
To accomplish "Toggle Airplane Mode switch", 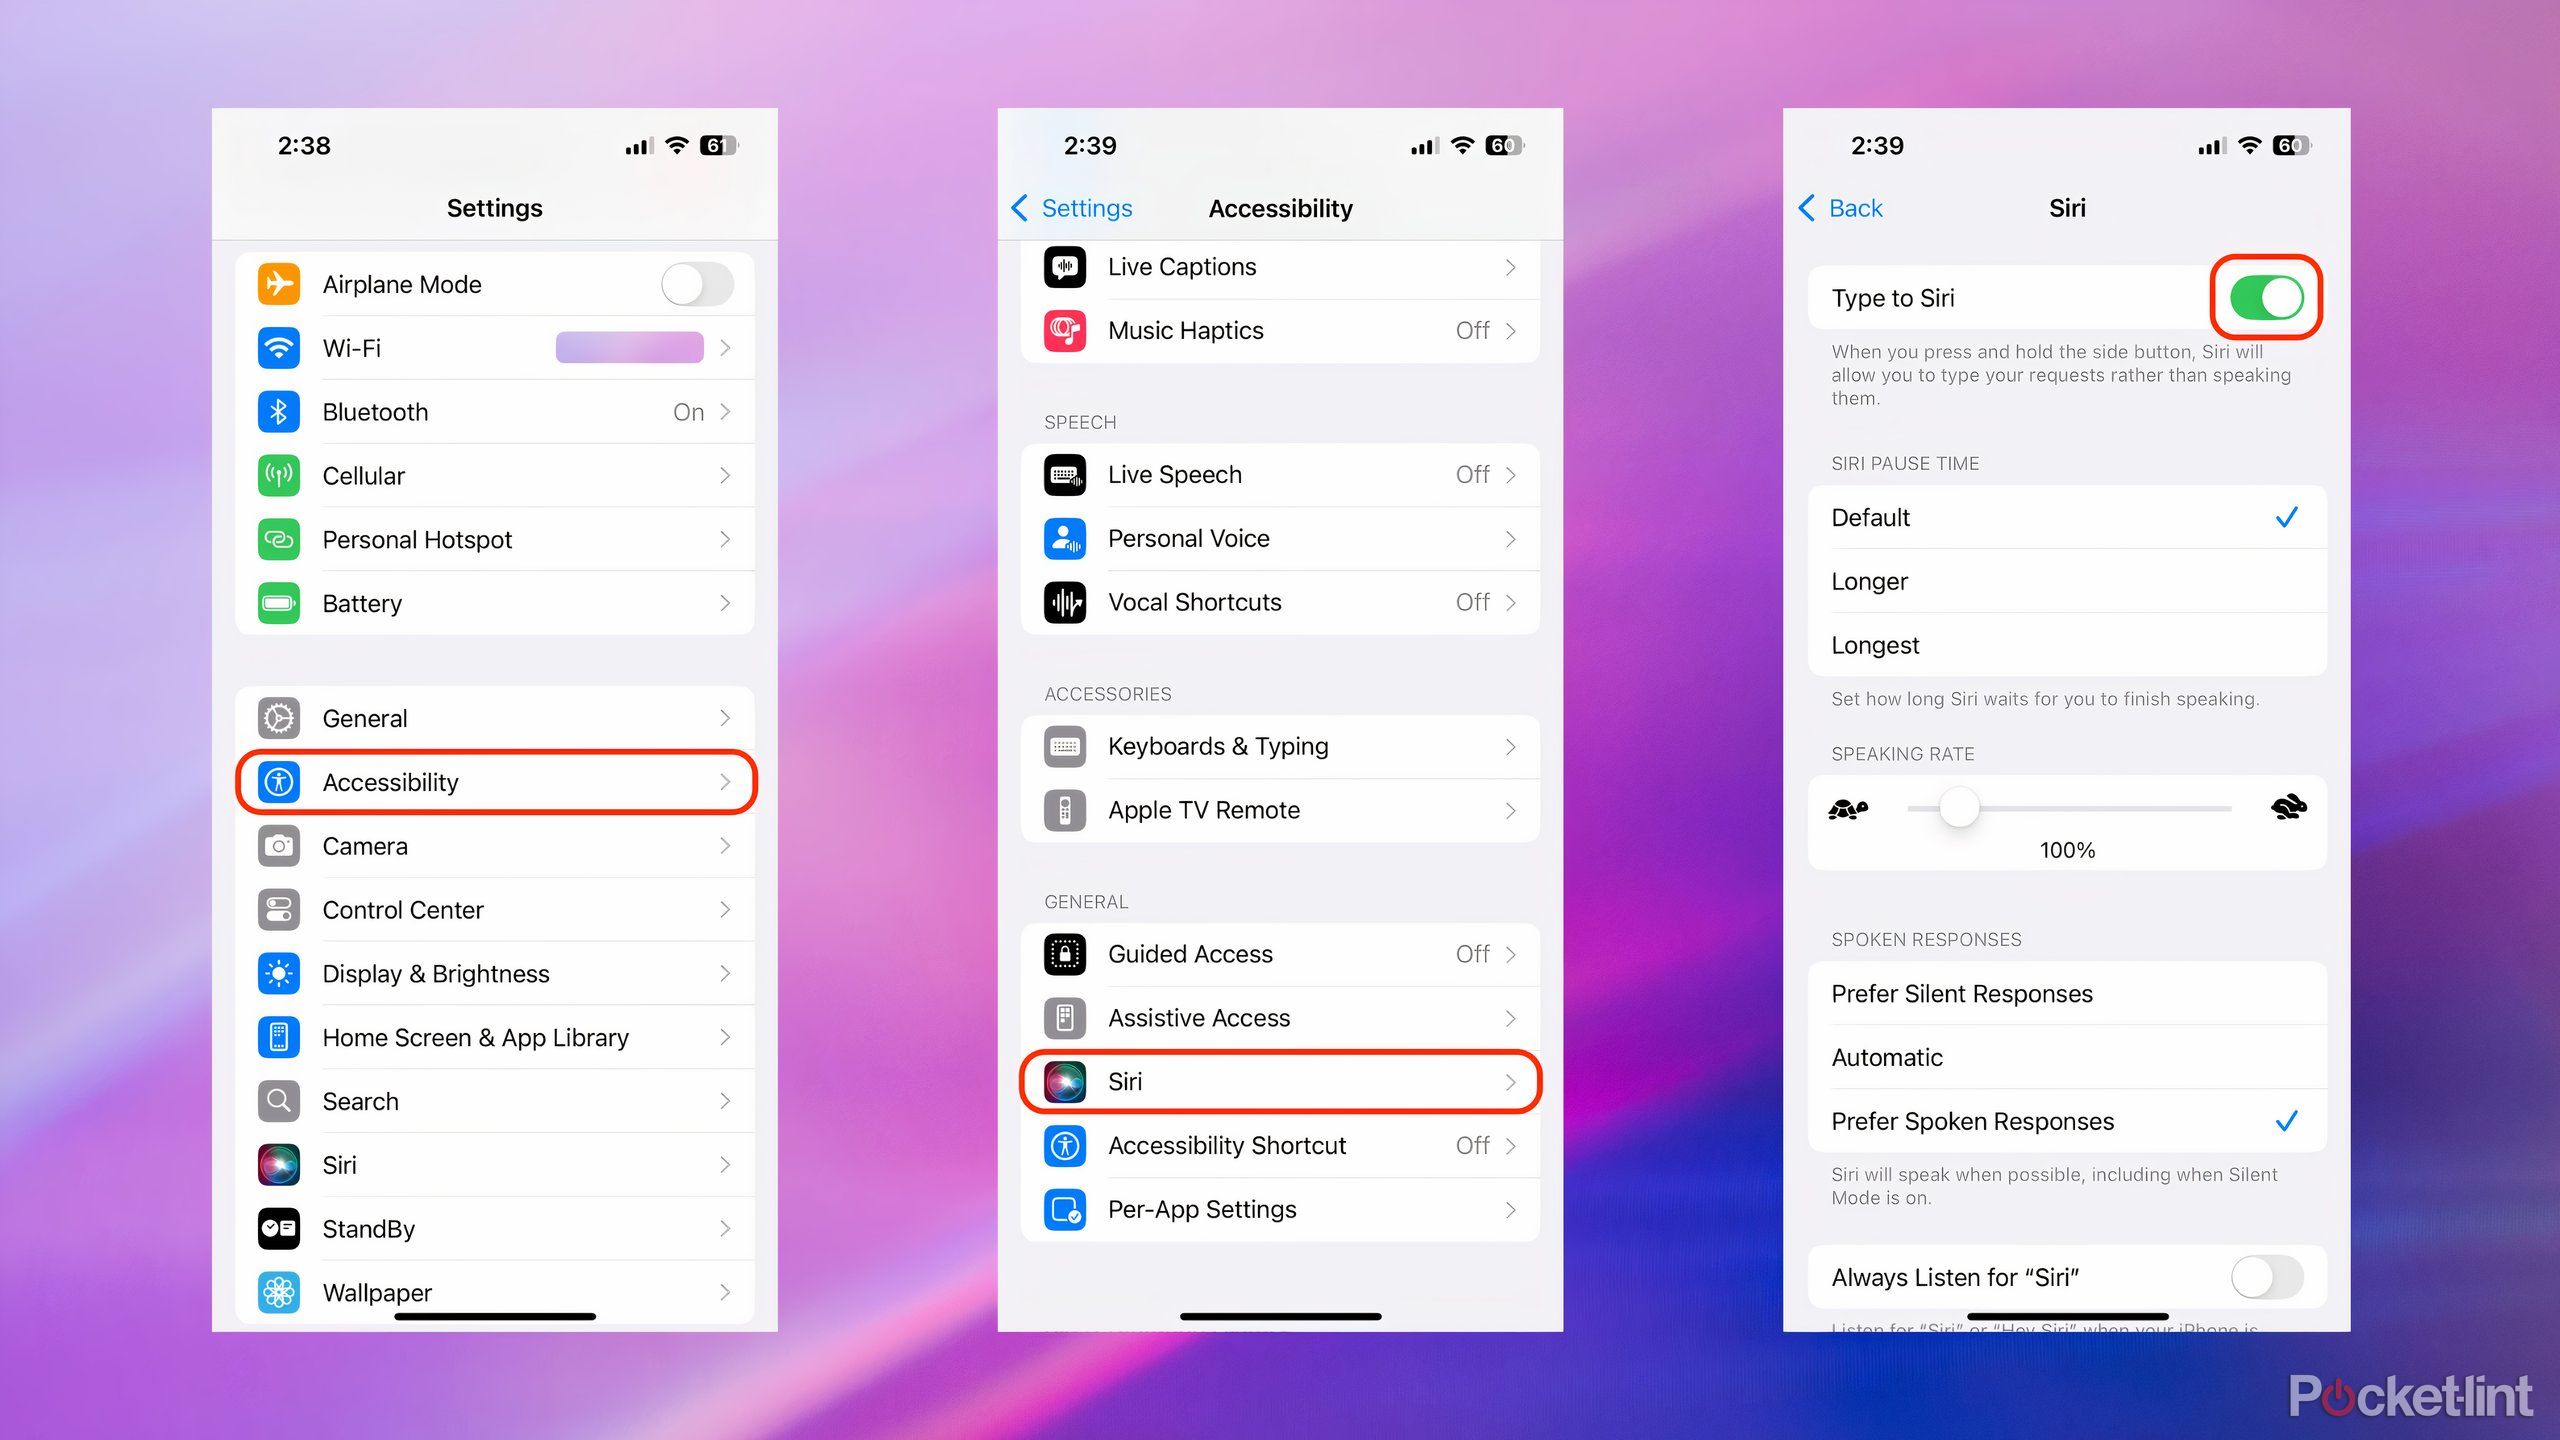I will [698, 283].
